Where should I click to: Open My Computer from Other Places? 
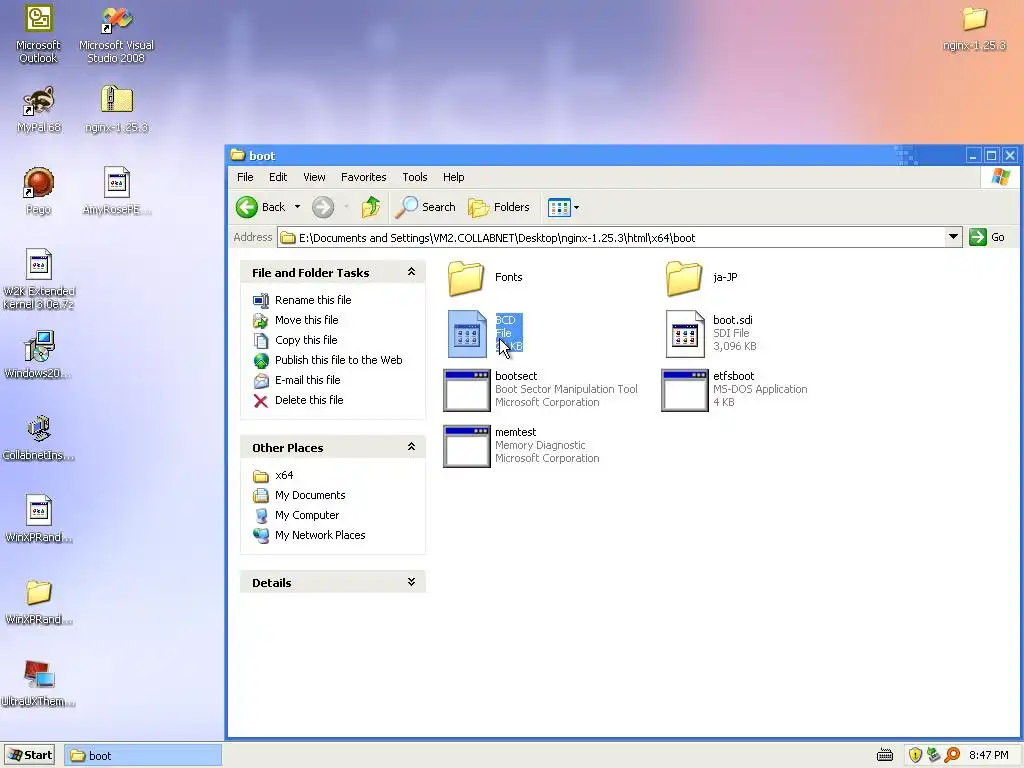pyautogui.click(x=307, y=515)
